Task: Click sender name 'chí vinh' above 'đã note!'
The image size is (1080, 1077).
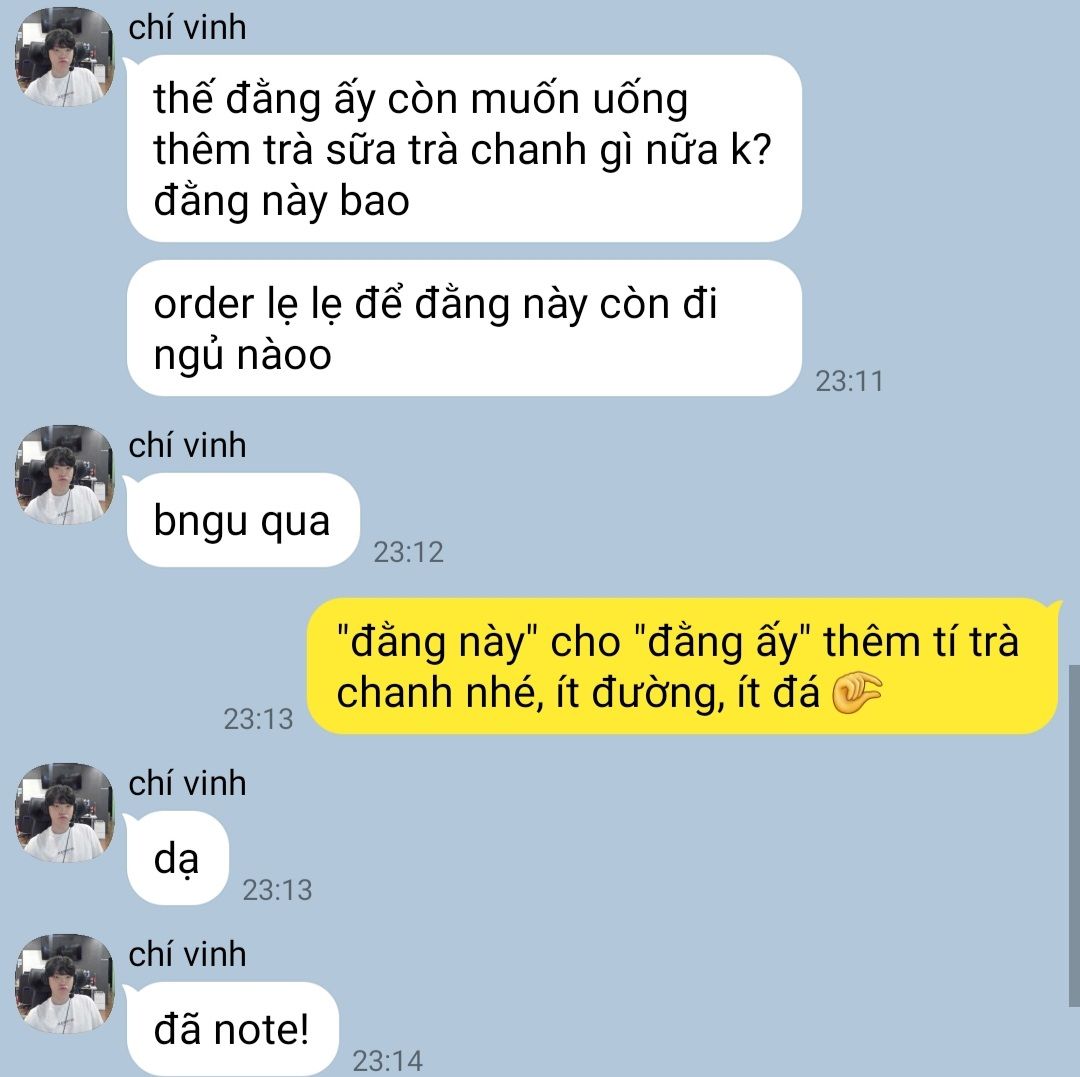Action: 187,954
